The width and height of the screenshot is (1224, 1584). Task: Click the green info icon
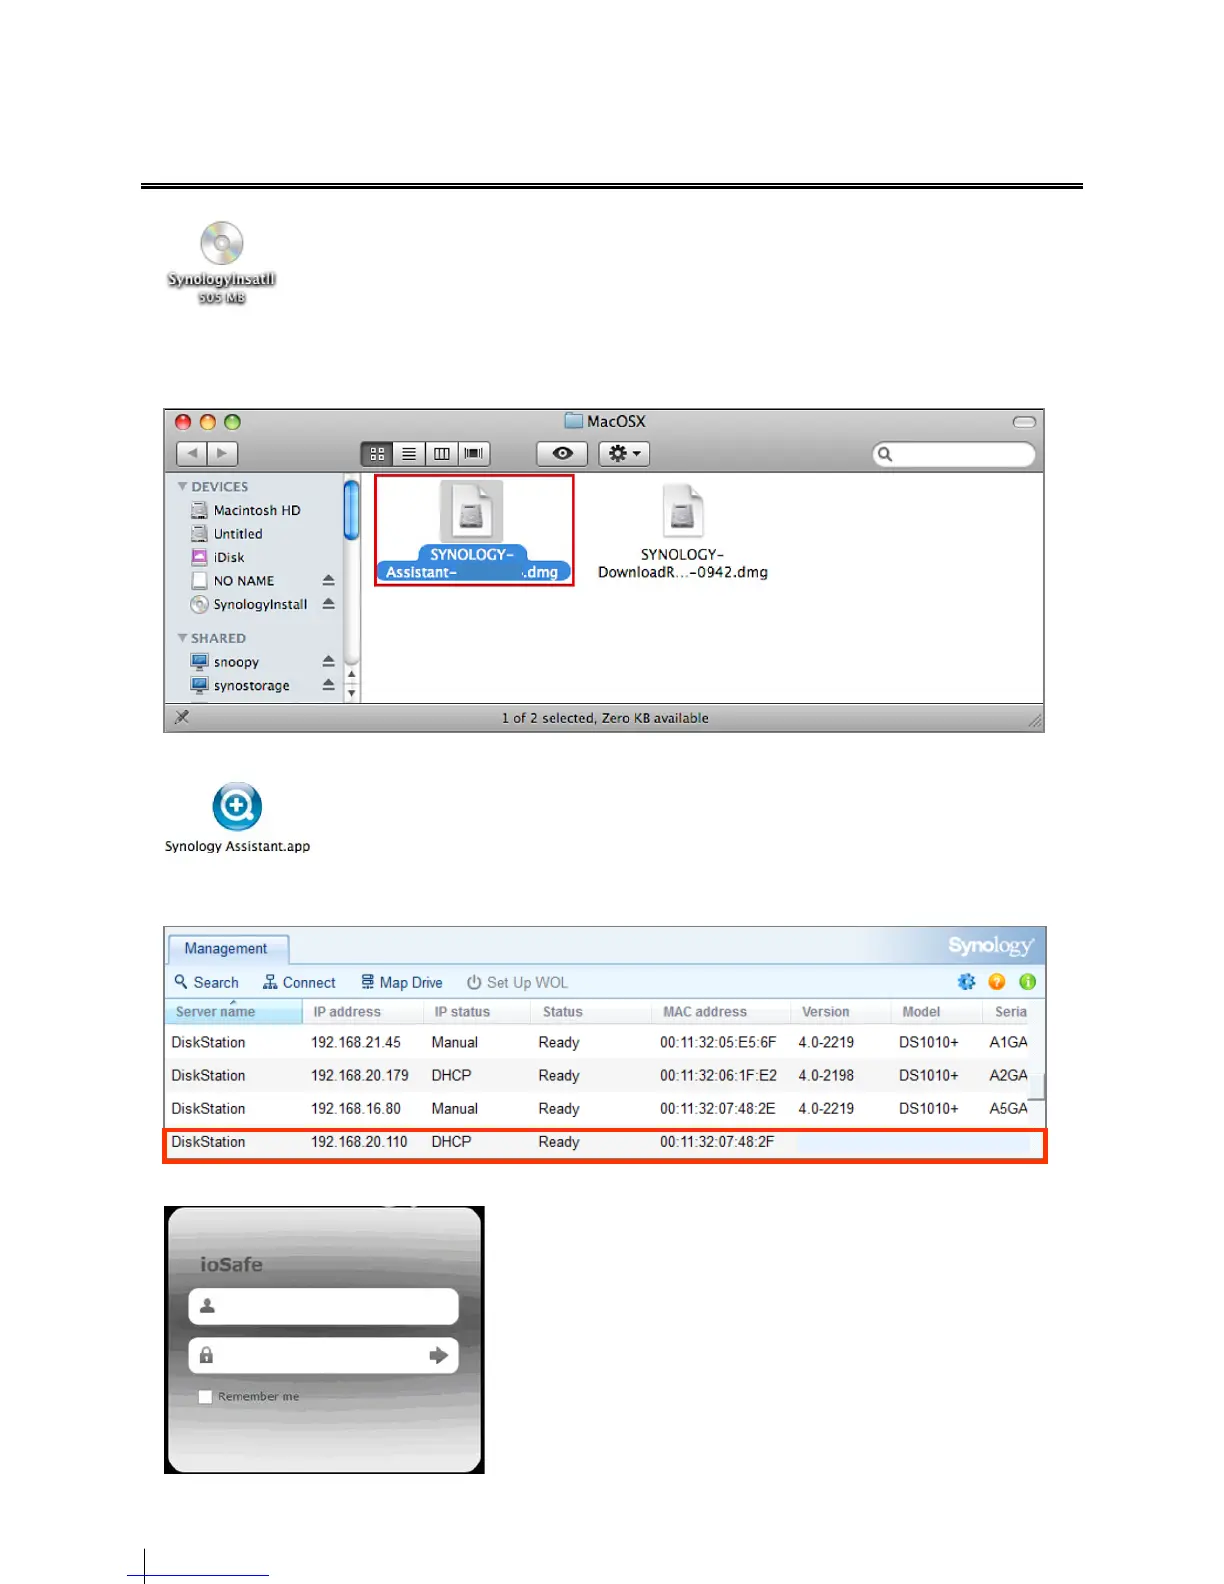1027,982
